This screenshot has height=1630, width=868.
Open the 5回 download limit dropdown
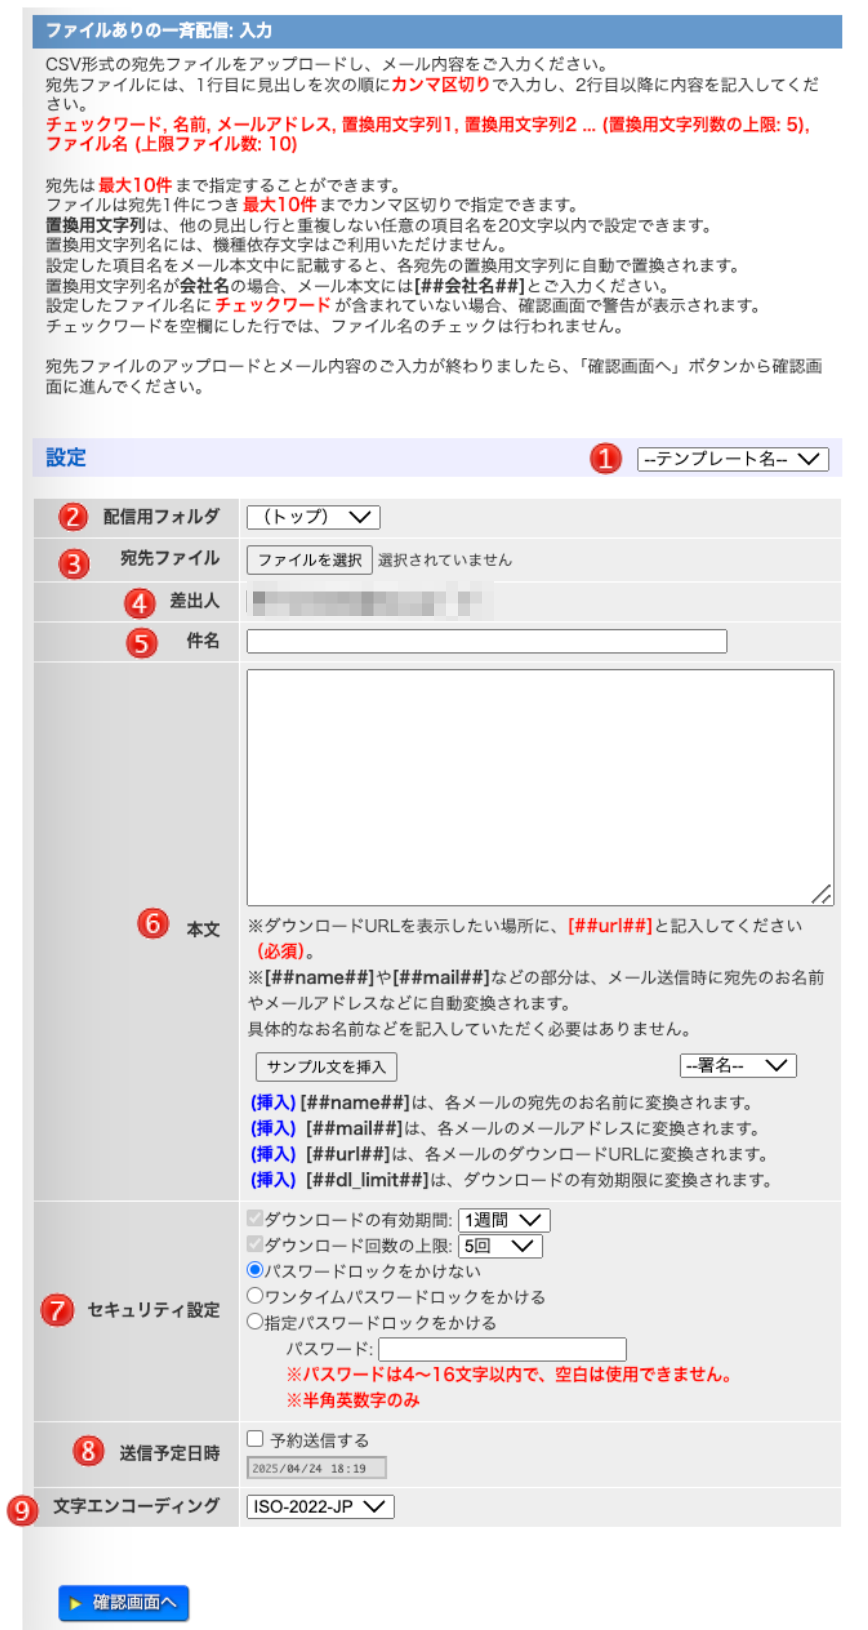[x=500, y=1246]
